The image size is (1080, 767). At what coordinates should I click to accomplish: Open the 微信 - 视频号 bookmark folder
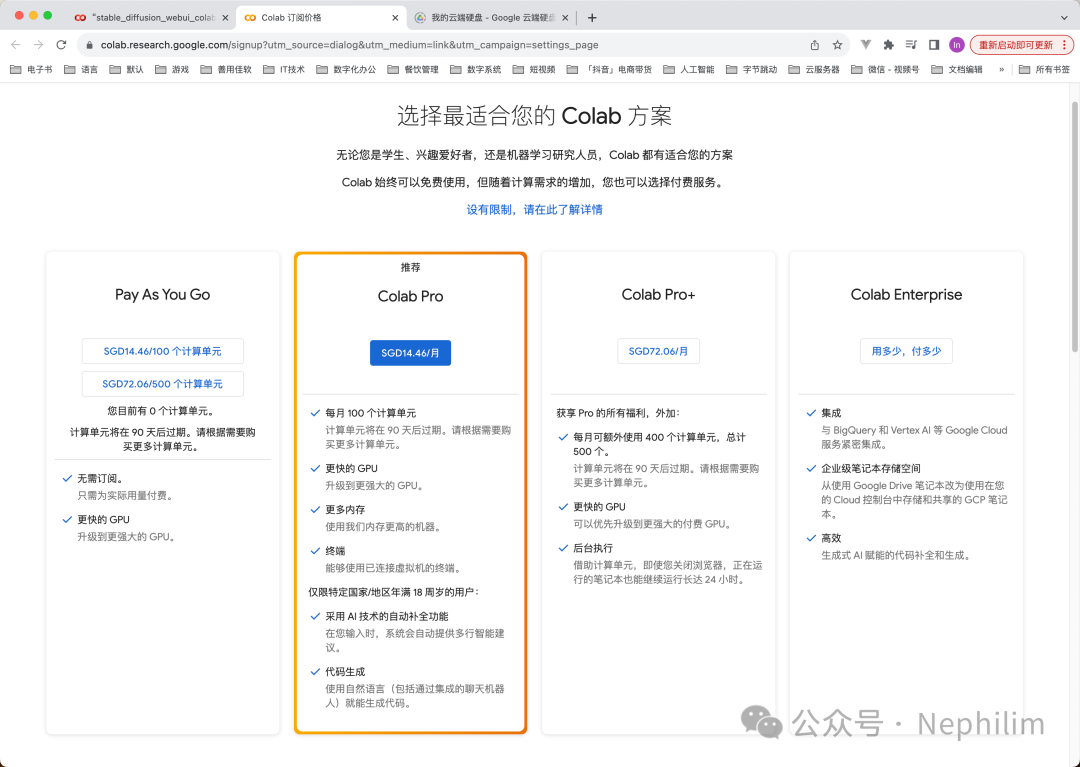coord(886,70)
